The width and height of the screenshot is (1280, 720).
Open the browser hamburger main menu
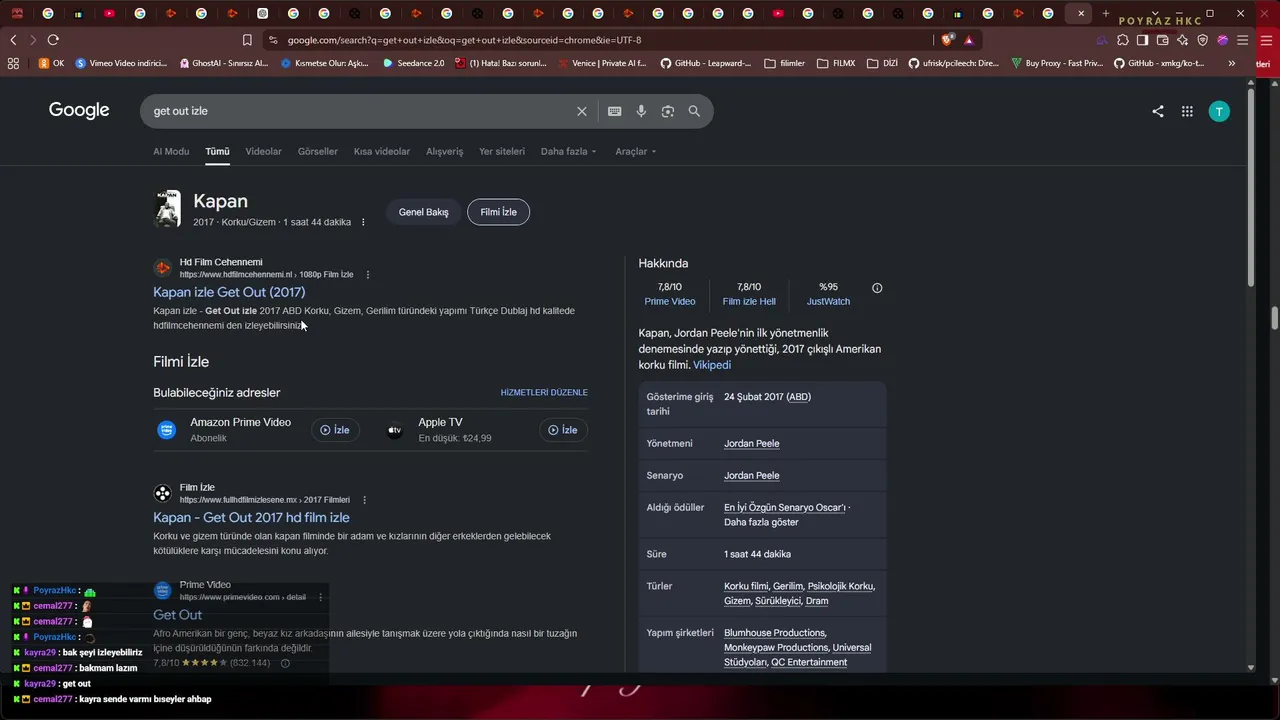(1242, 40)
